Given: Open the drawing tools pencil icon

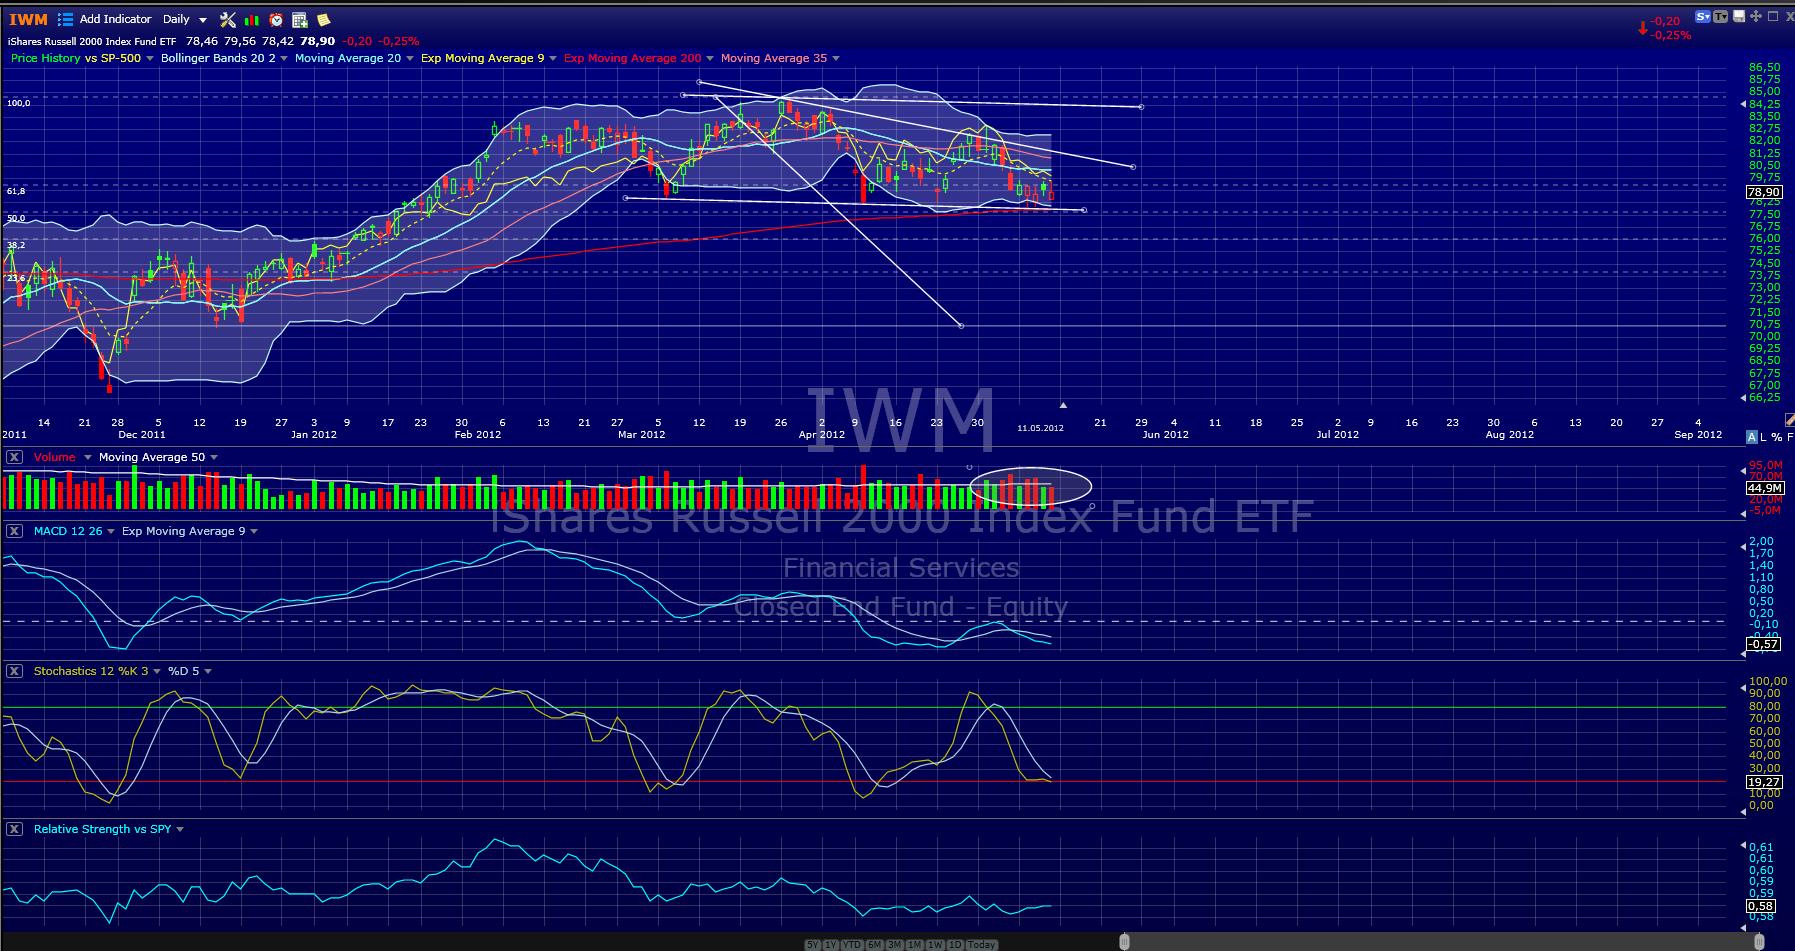Looking at the screenshot, I should (x=1789, y=420).
